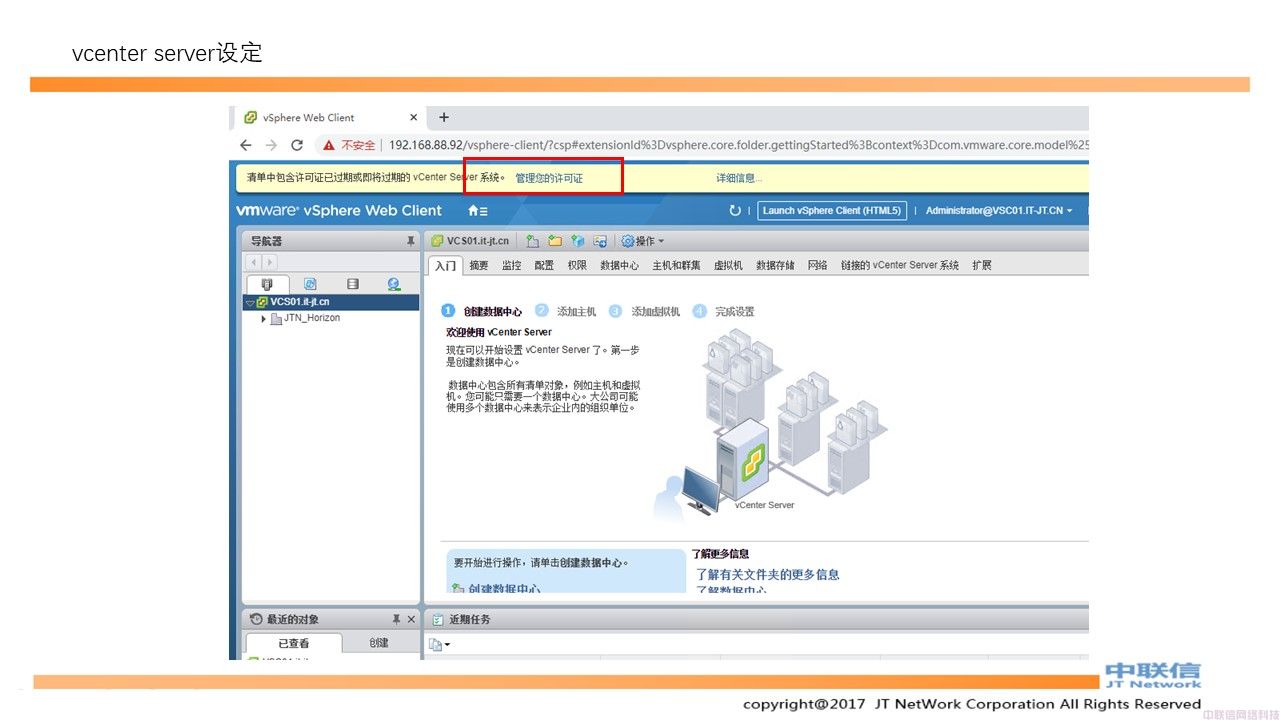Open a new browser tab
This screenshot has width=1280, height=720.
444,117
